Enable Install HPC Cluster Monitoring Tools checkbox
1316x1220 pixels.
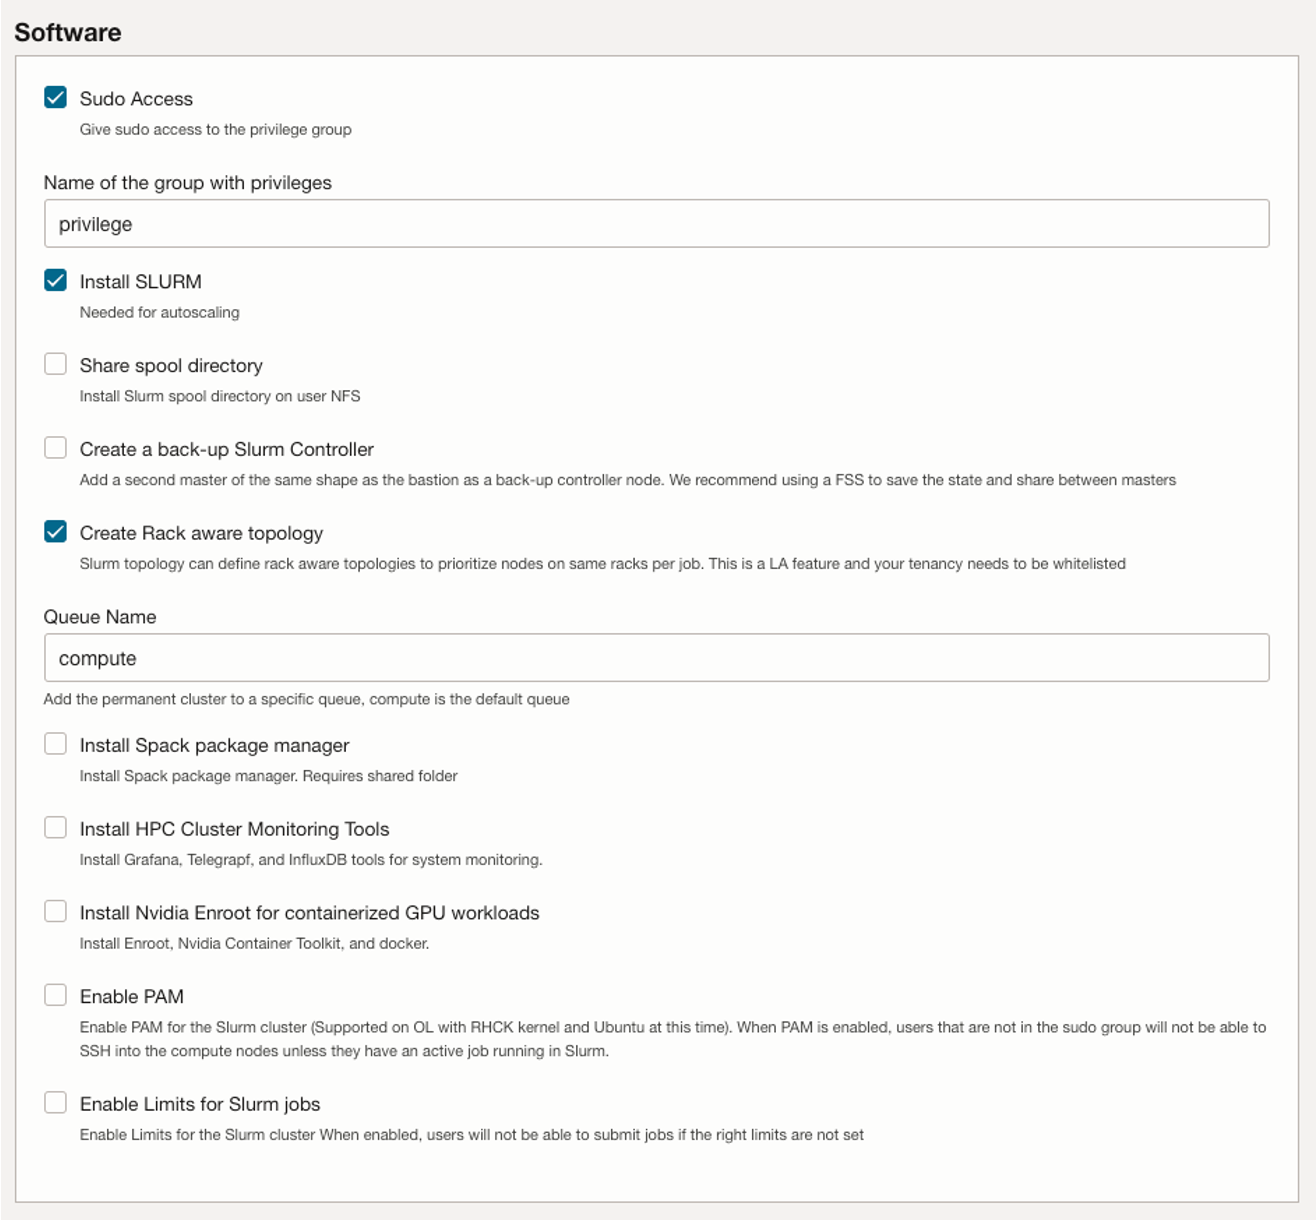click(55, 828)
